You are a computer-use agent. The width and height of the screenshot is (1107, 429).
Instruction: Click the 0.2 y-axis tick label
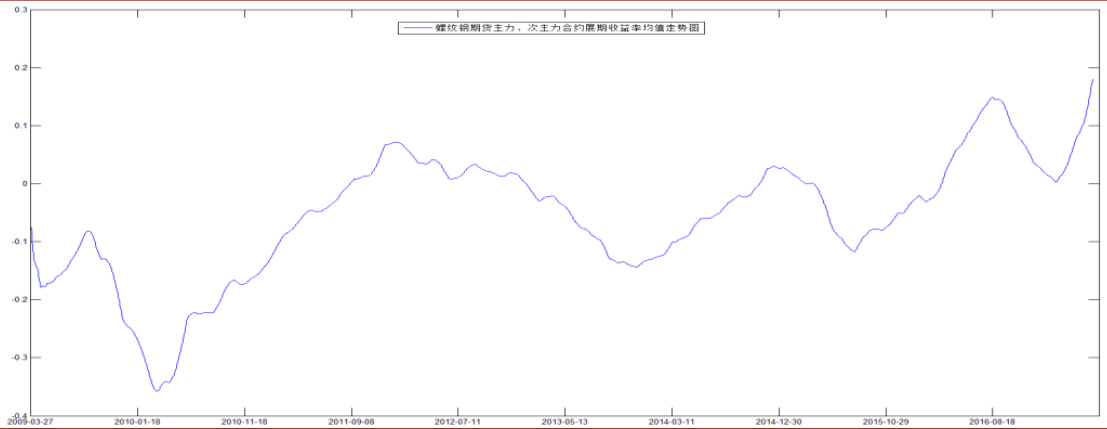(21, 68)
